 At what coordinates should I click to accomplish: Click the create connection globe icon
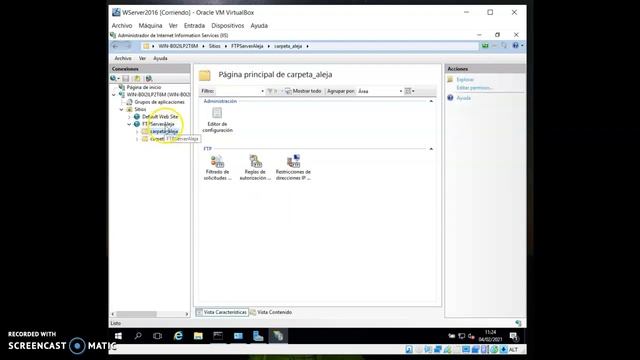114,78
